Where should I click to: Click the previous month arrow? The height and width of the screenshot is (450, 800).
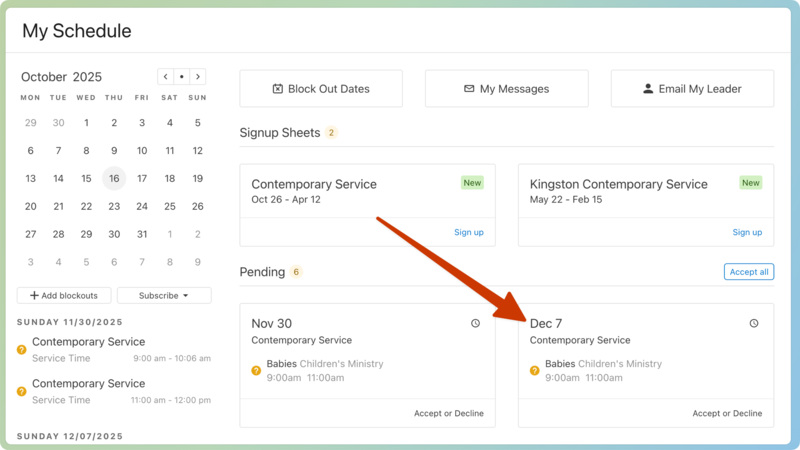(166, 77)
